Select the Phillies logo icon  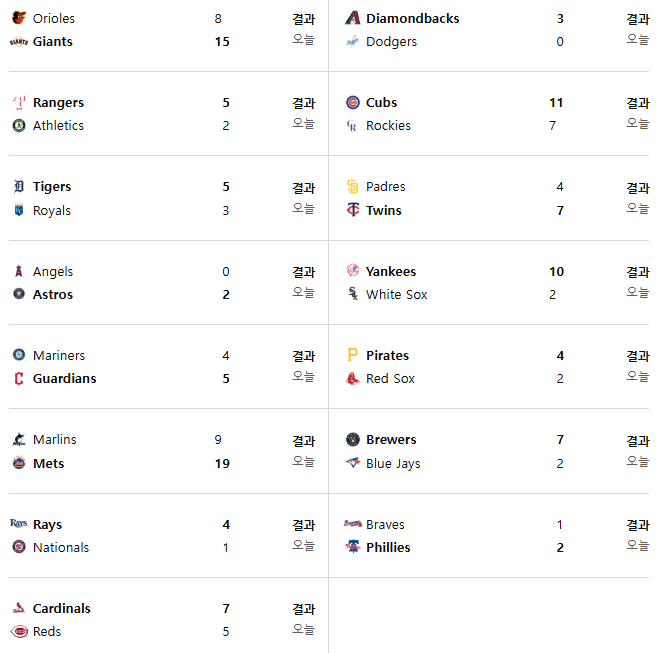(x=353, y=547)
